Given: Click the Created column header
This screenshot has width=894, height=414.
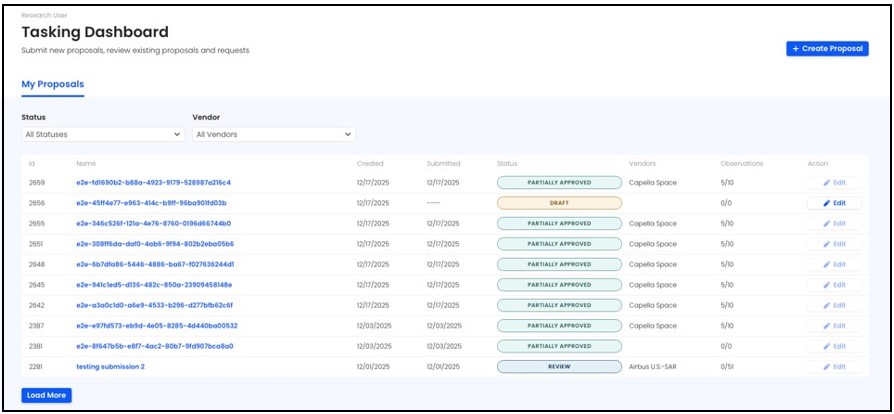Looking at the screenshot, I should pyautogui.click(x=370, y=163).
